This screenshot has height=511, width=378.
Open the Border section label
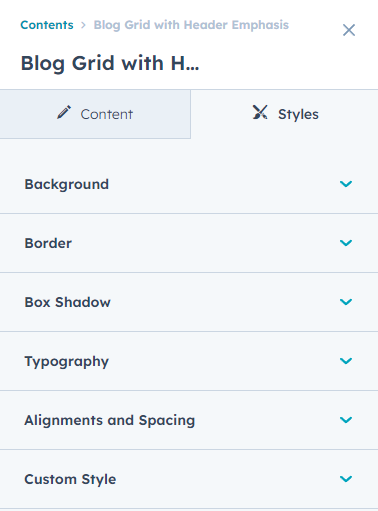tap(48, 243)
